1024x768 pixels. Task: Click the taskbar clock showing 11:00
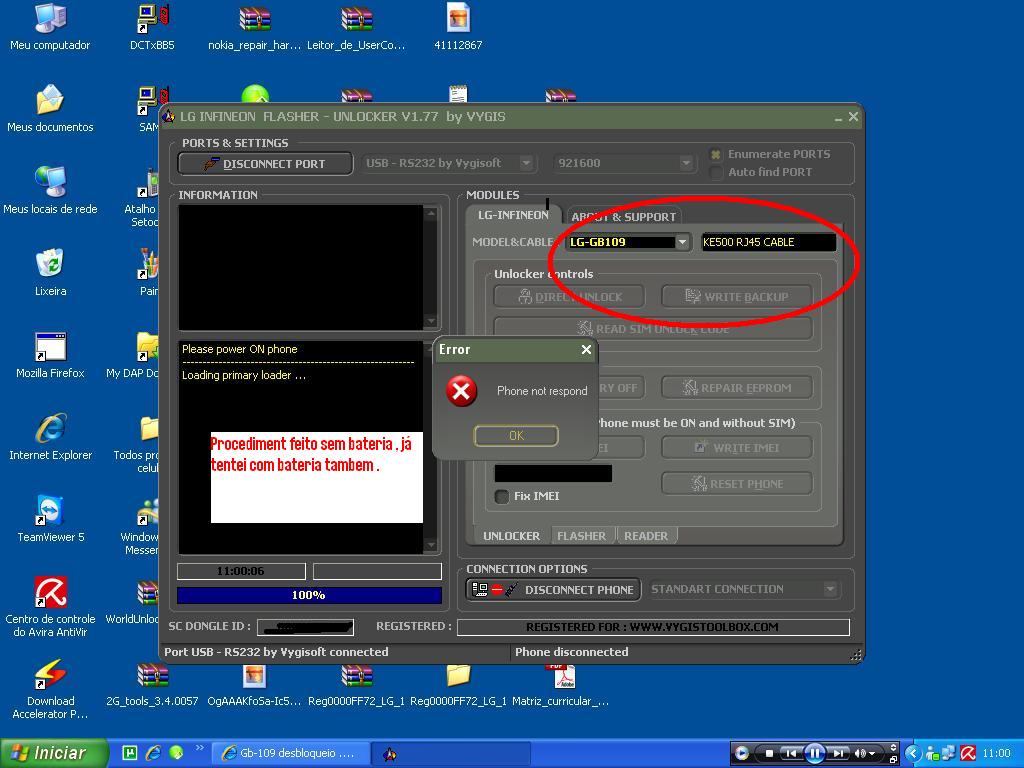(x=997, y=753)
